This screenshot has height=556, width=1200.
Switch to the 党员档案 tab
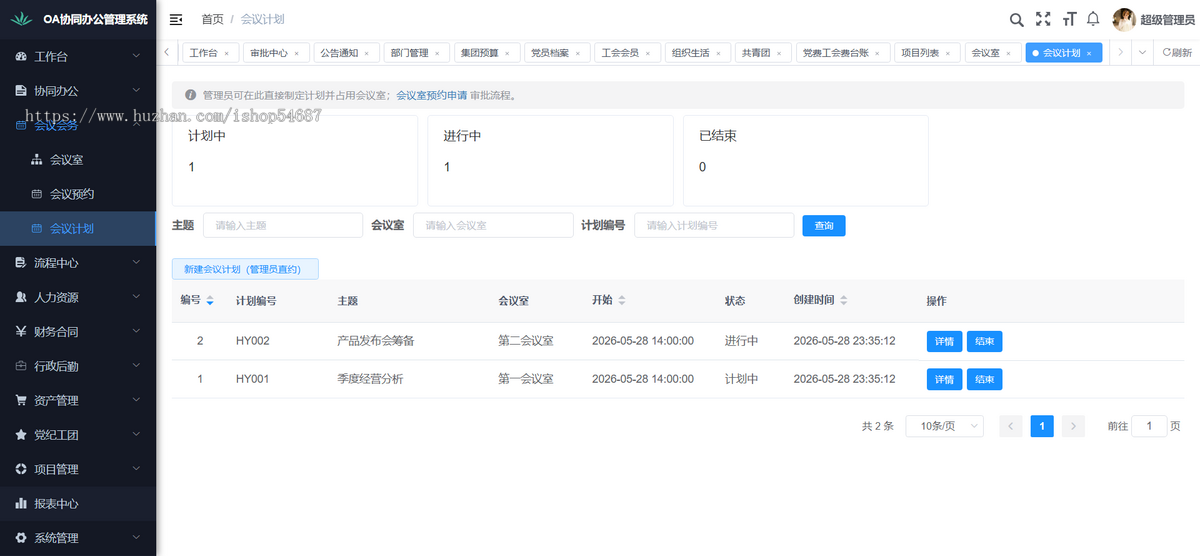pyautogui.click(x=556, y=53)
